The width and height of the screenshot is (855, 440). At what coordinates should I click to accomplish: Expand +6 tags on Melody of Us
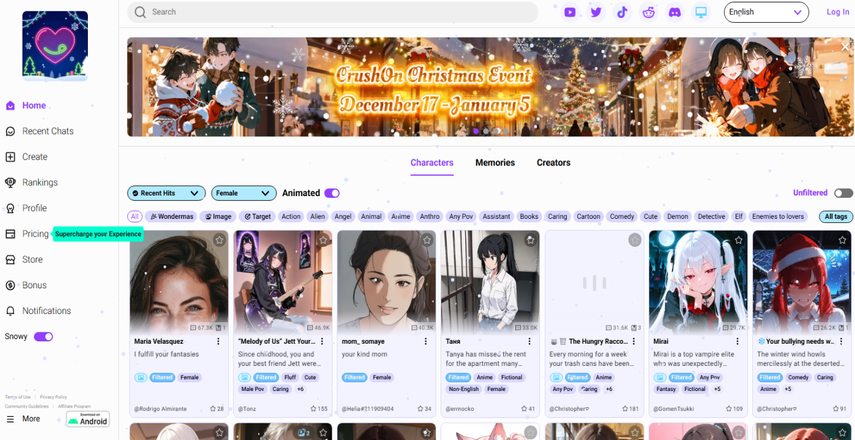tap(300, 389)
